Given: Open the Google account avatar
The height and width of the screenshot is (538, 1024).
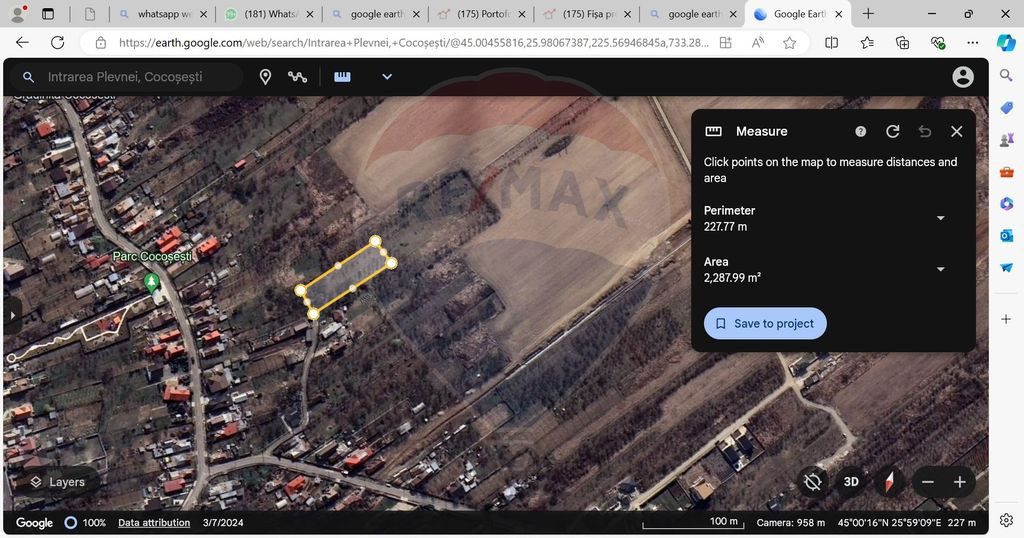Looking at the screenshot, I should (x=963, y=77).
